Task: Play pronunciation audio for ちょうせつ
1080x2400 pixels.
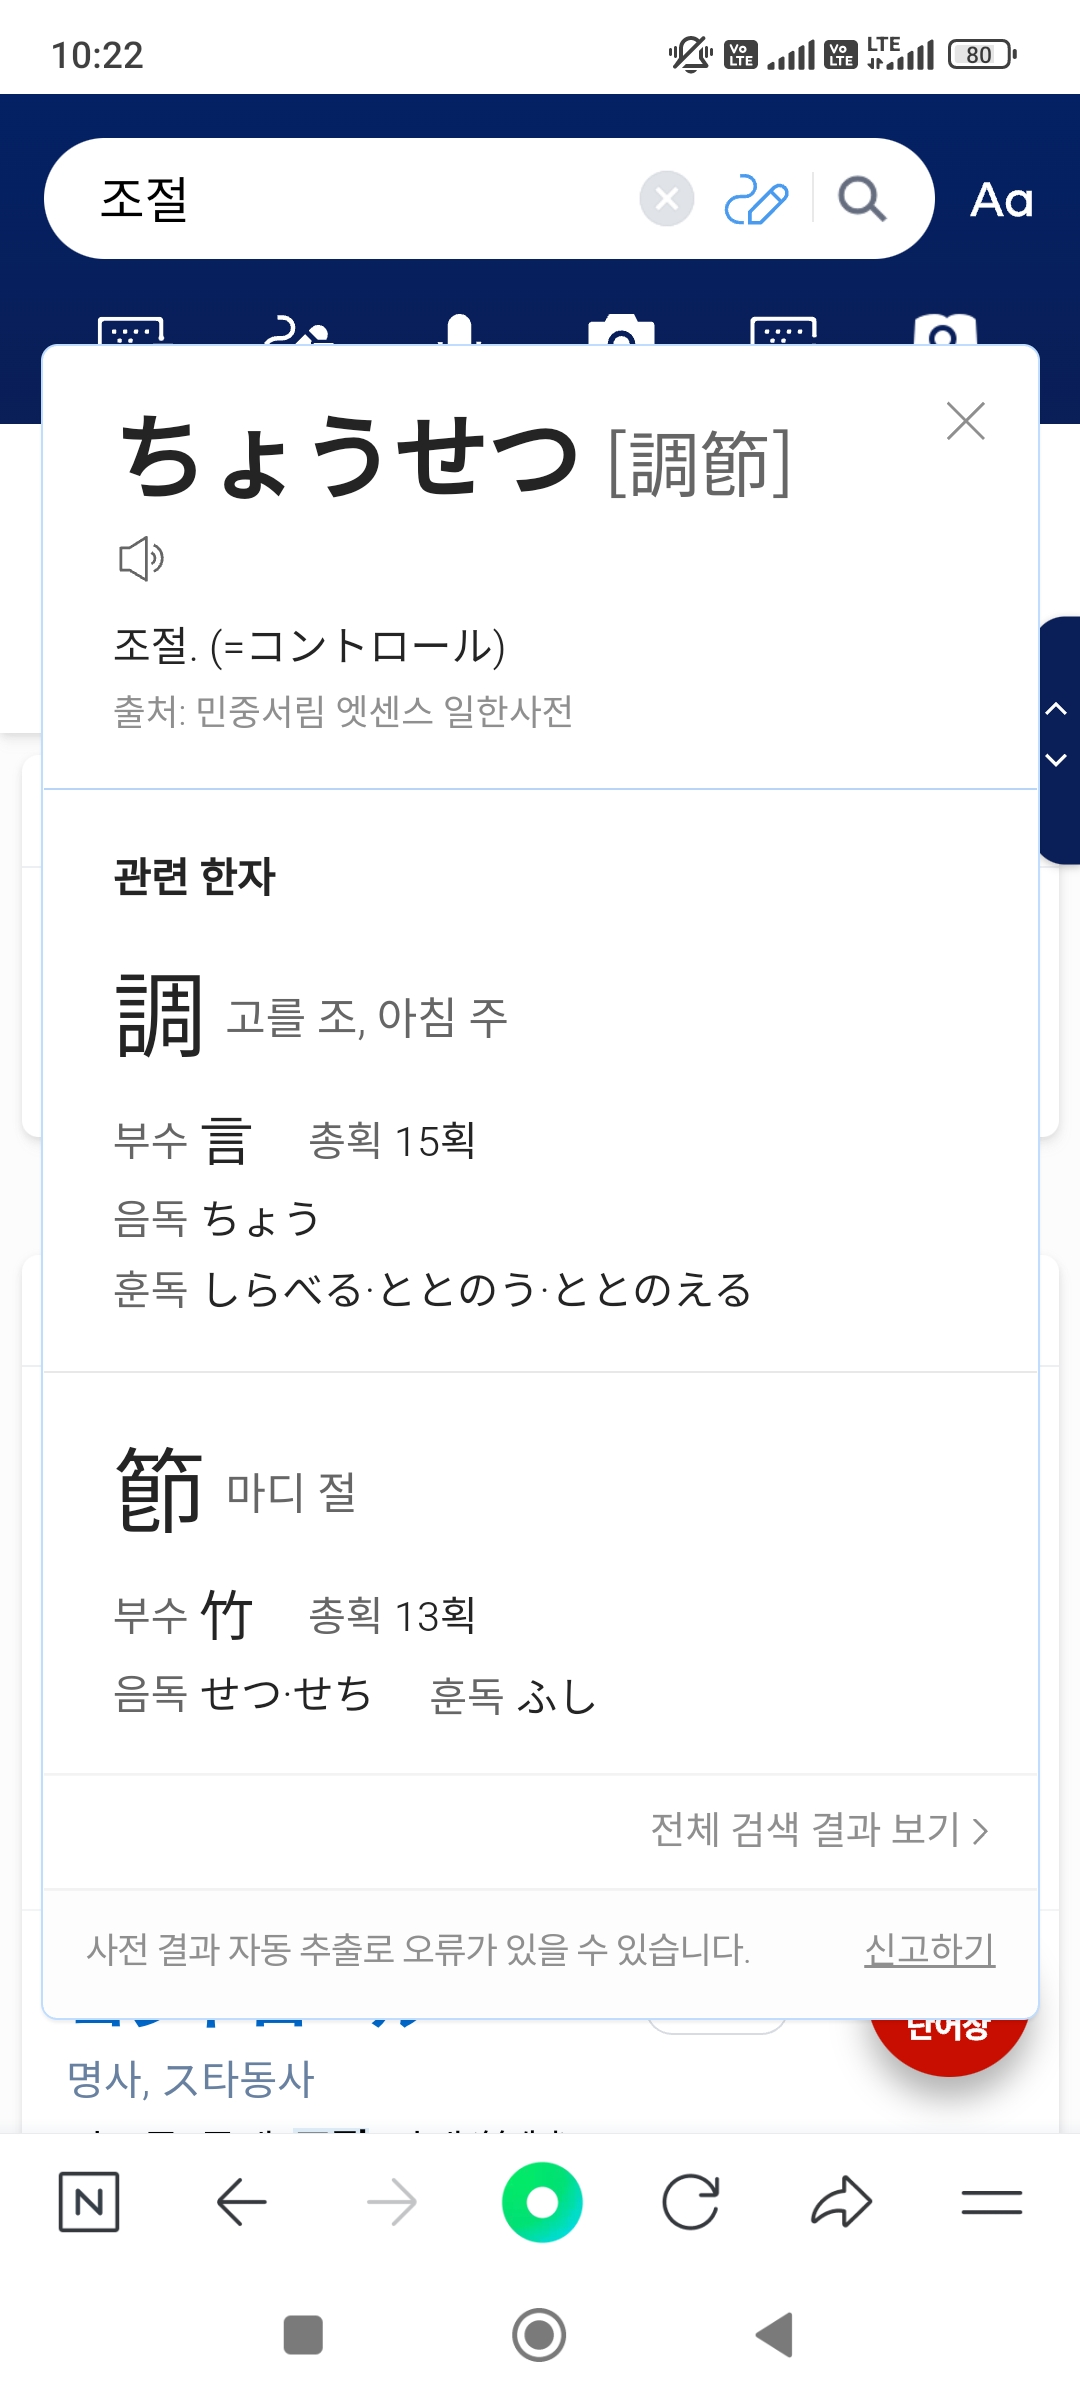Action: (141, 558)
